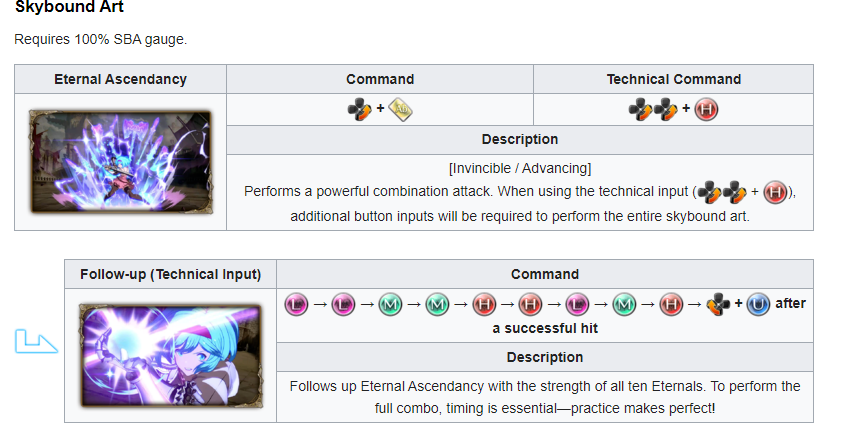
Task: Click the red H icon inside description parentheses
Action: pyautogui.click(x=775, y=193)
